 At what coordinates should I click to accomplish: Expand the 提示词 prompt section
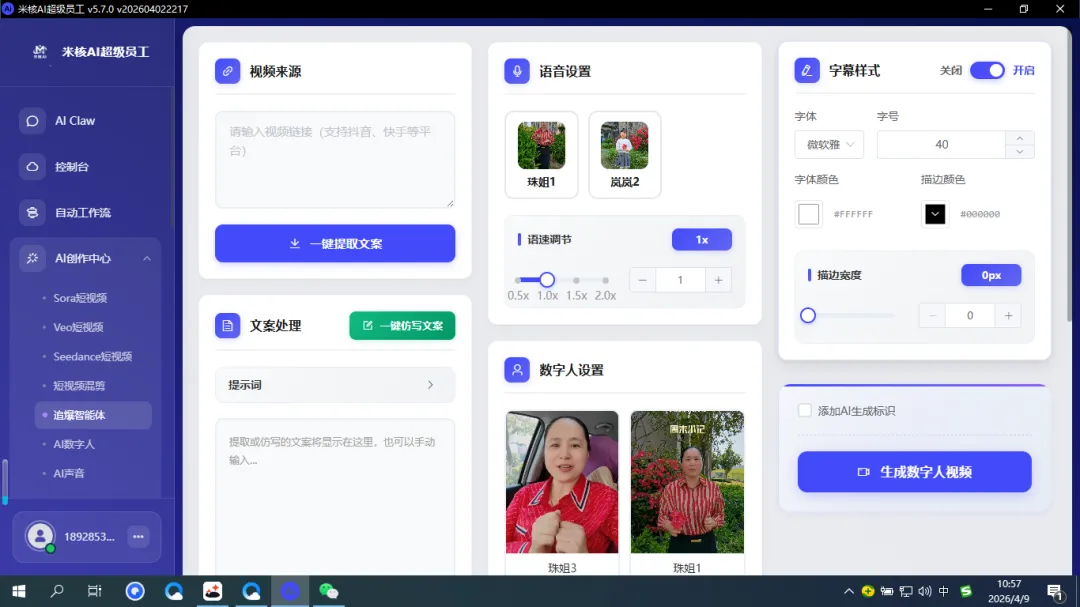335,384
